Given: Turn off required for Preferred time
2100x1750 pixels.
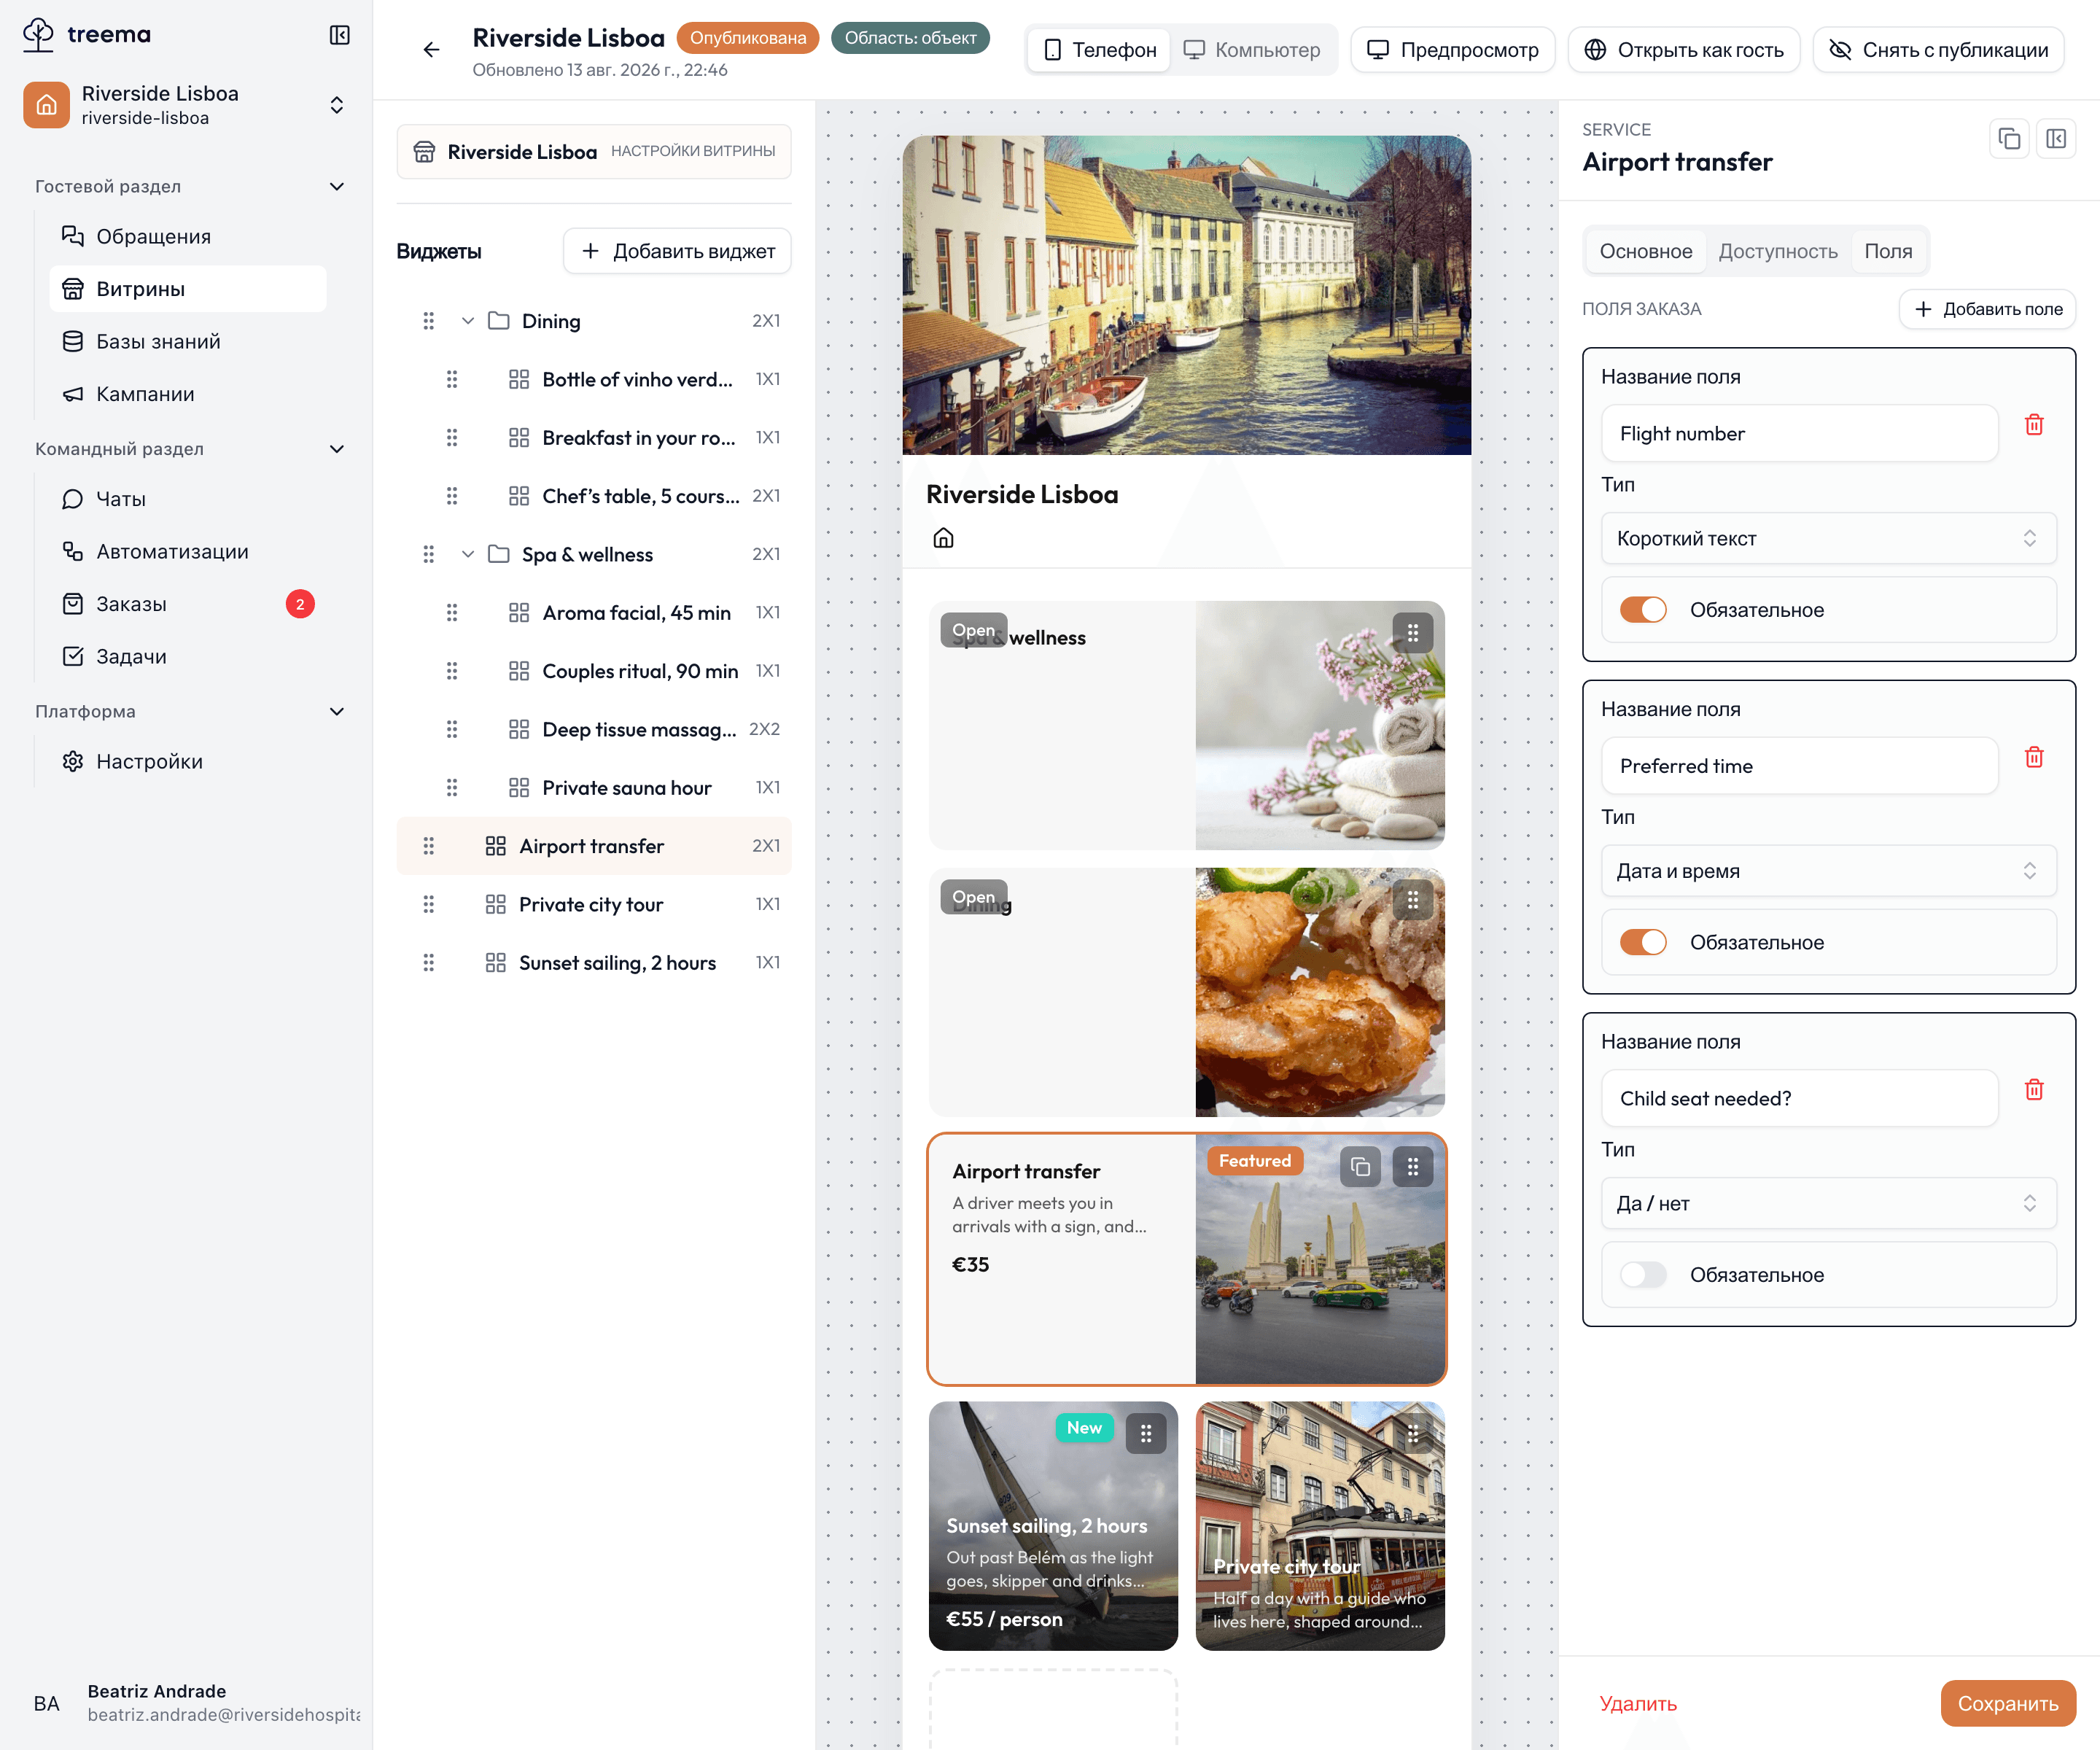Looking at the screenshot, I should (1643, 942).
